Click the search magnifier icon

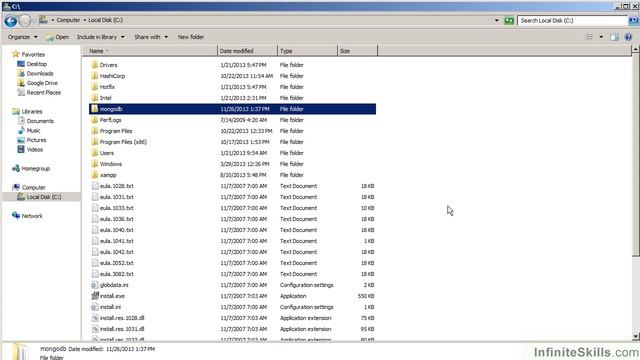pos(633,20)
